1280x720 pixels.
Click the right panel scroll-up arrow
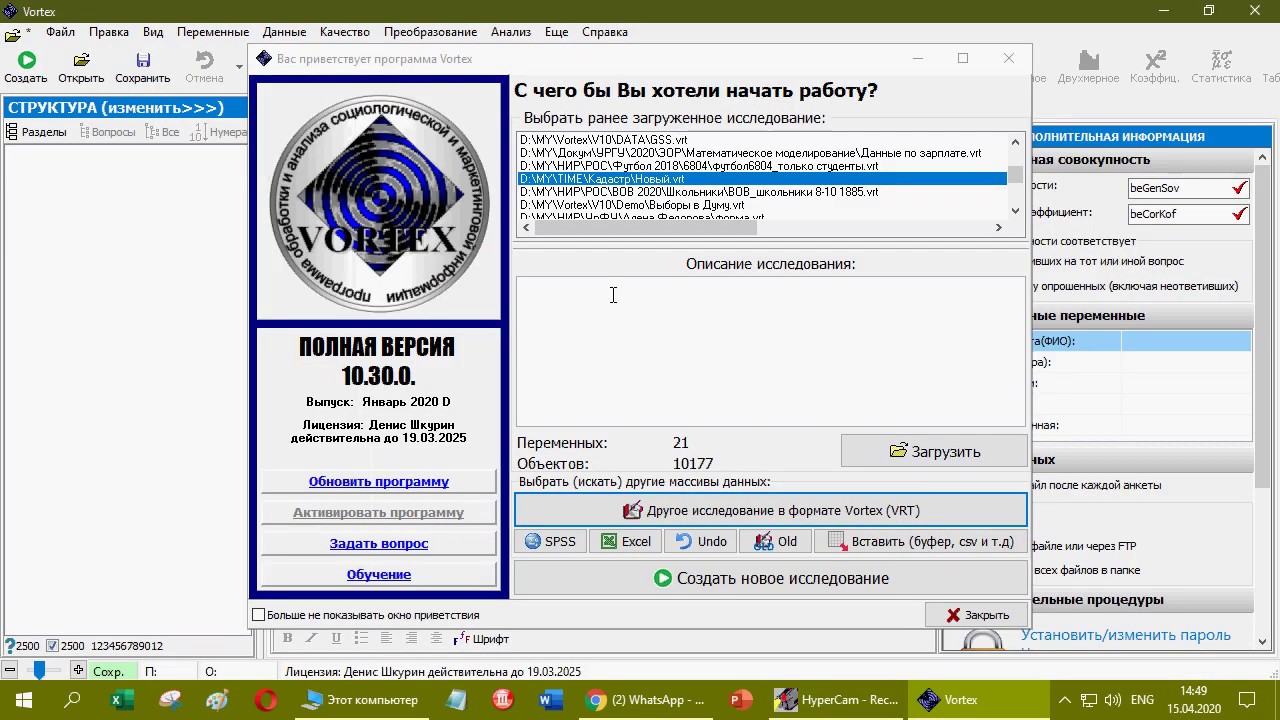pos(1262,158)
